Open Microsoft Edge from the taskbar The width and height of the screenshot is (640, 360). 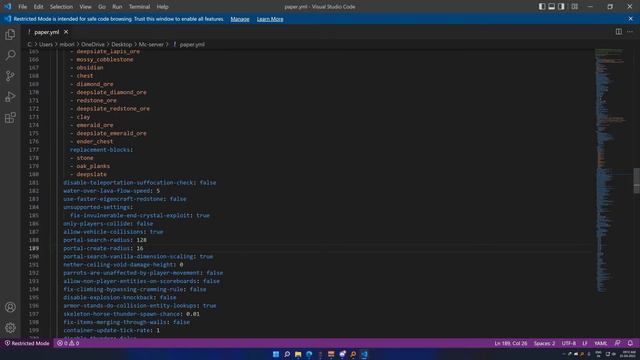pyautogui.click(x=309, y=354)
